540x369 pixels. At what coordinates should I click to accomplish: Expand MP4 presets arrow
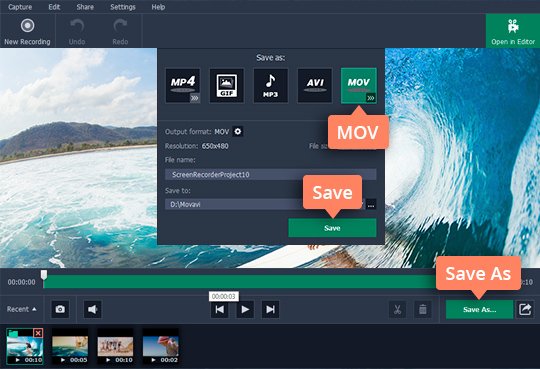(195, 98)
